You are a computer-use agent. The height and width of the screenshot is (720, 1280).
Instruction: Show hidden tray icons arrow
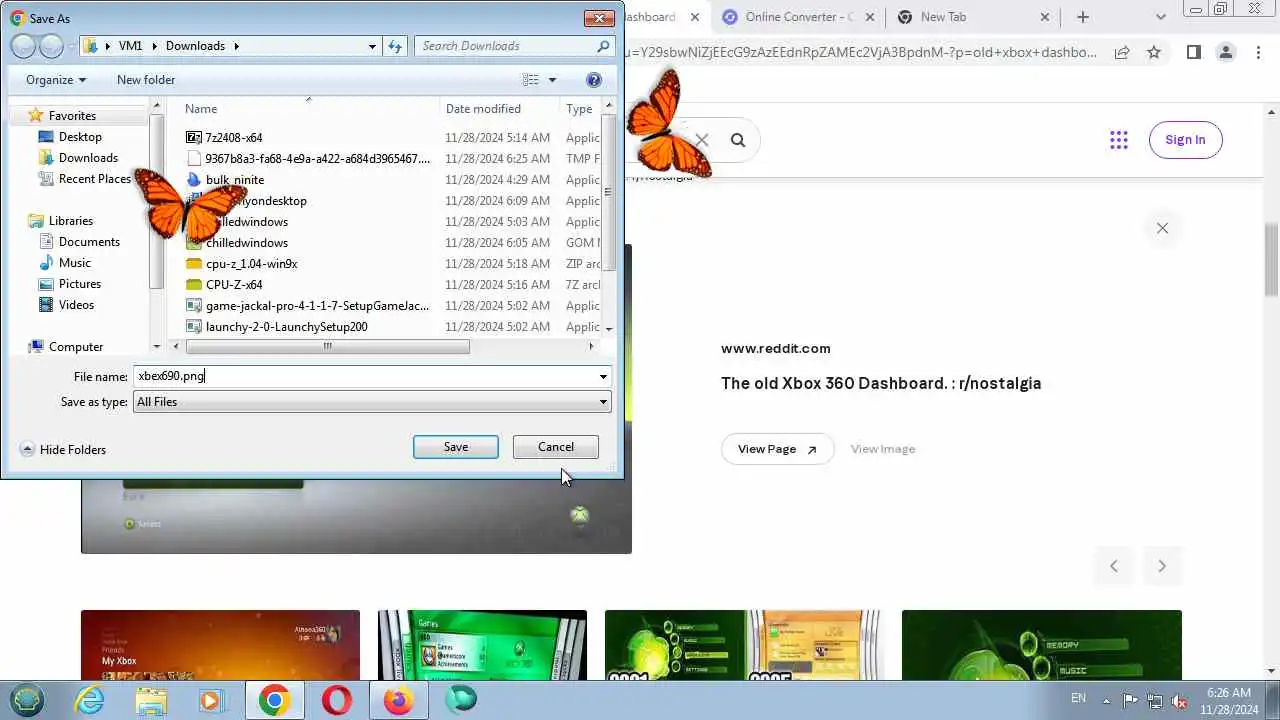pyautogui.click(x=1106, y=700)
